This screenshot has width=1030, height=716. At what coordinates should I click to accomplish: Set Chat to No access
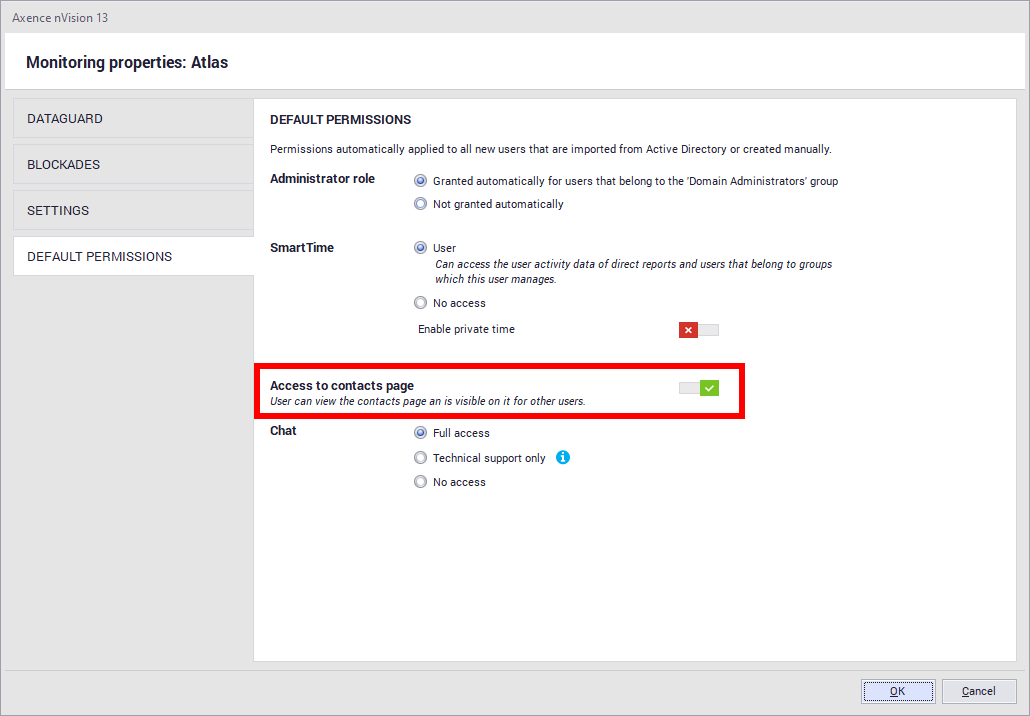point(421,482)
